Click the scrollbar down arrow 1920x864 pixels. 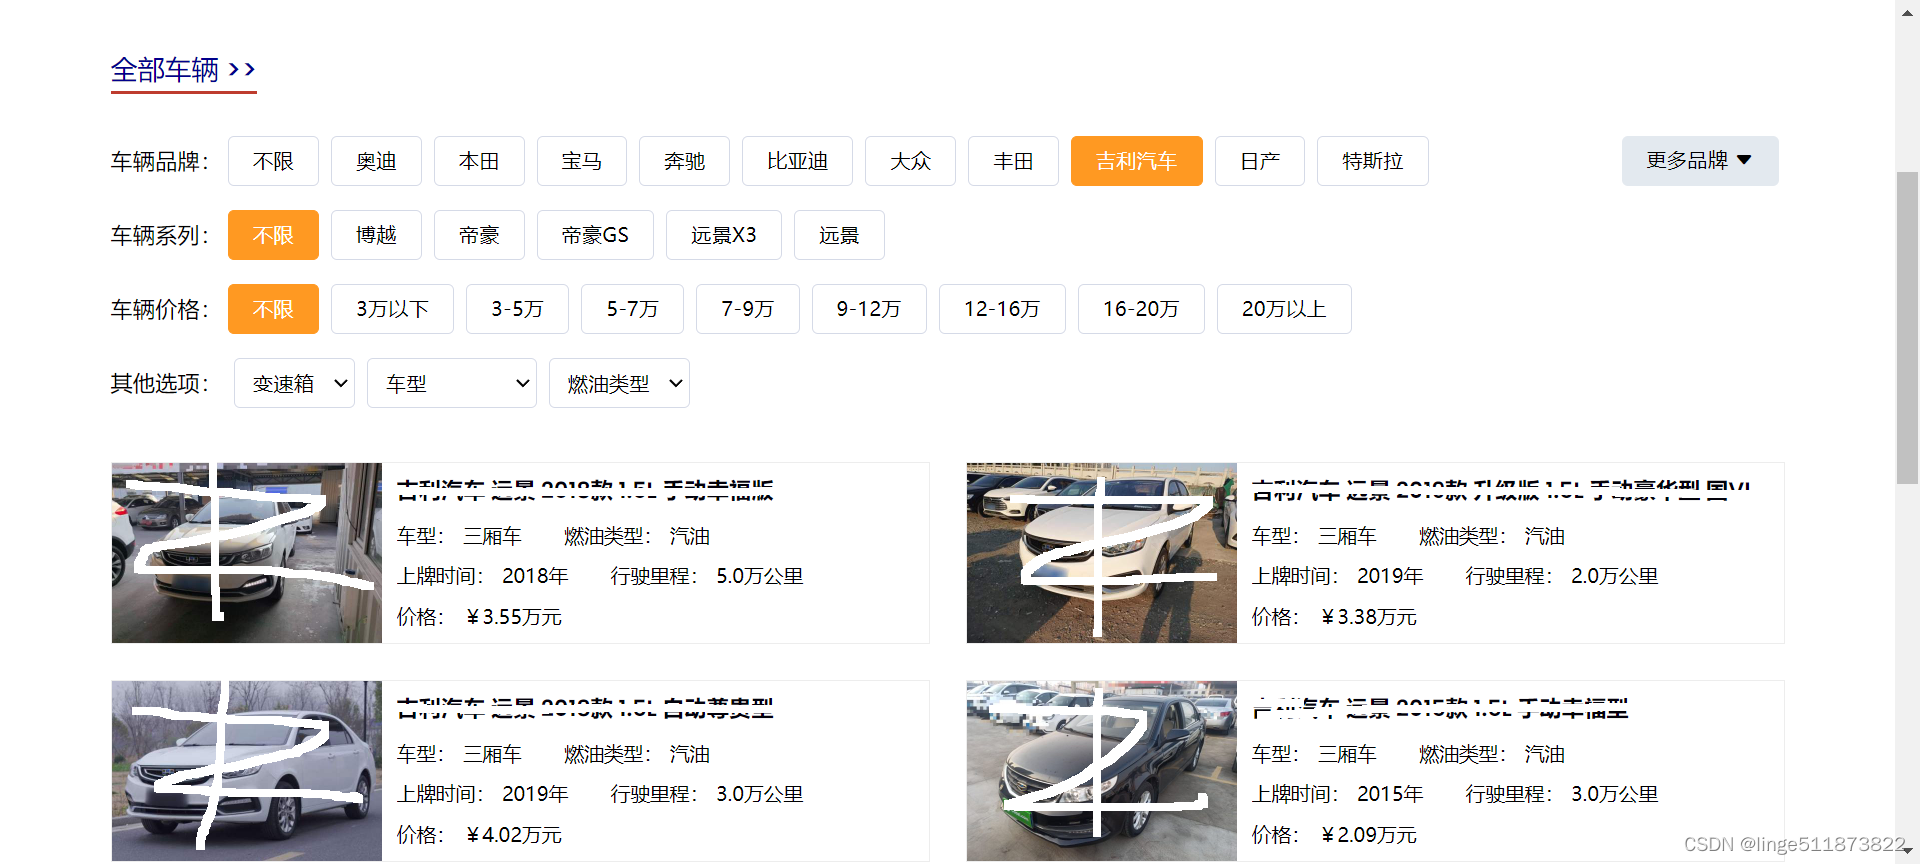pyautogui.click(x=1907, y=852)
